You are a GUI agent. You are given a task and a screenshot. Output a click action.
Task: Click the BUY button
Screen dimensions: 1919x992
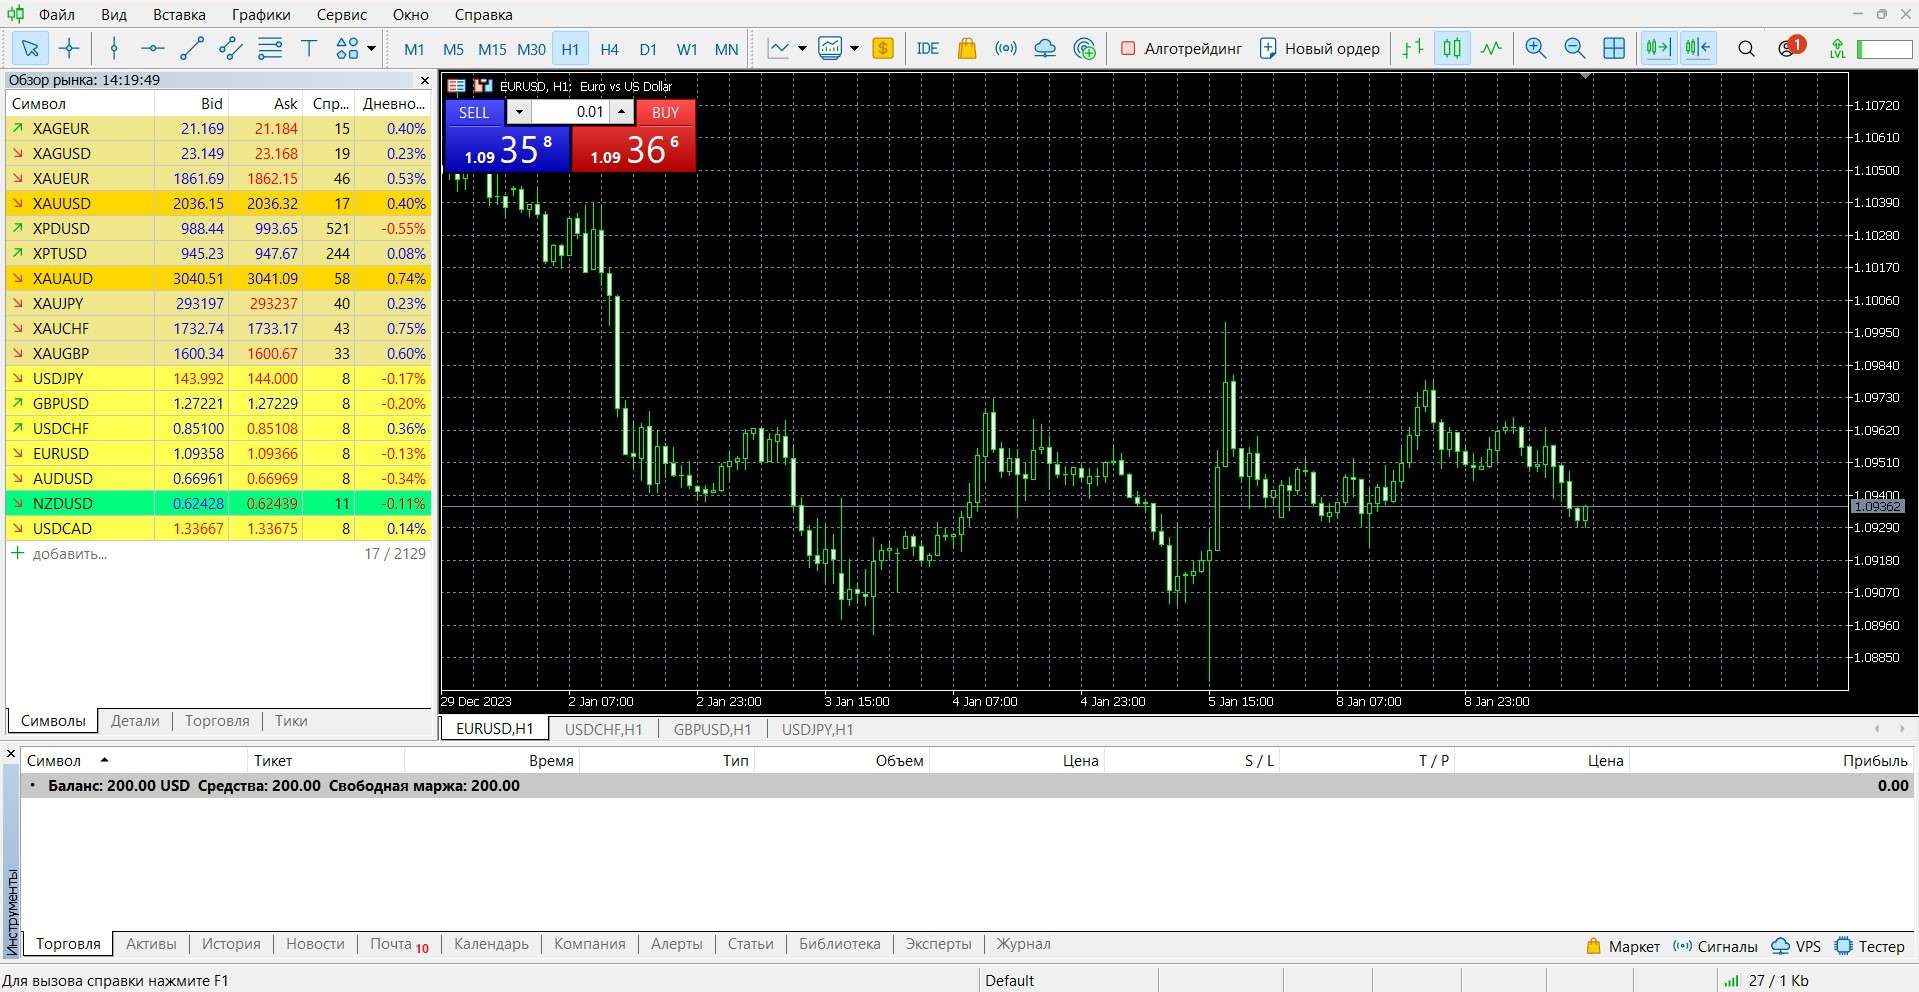(x=665, y=112)
